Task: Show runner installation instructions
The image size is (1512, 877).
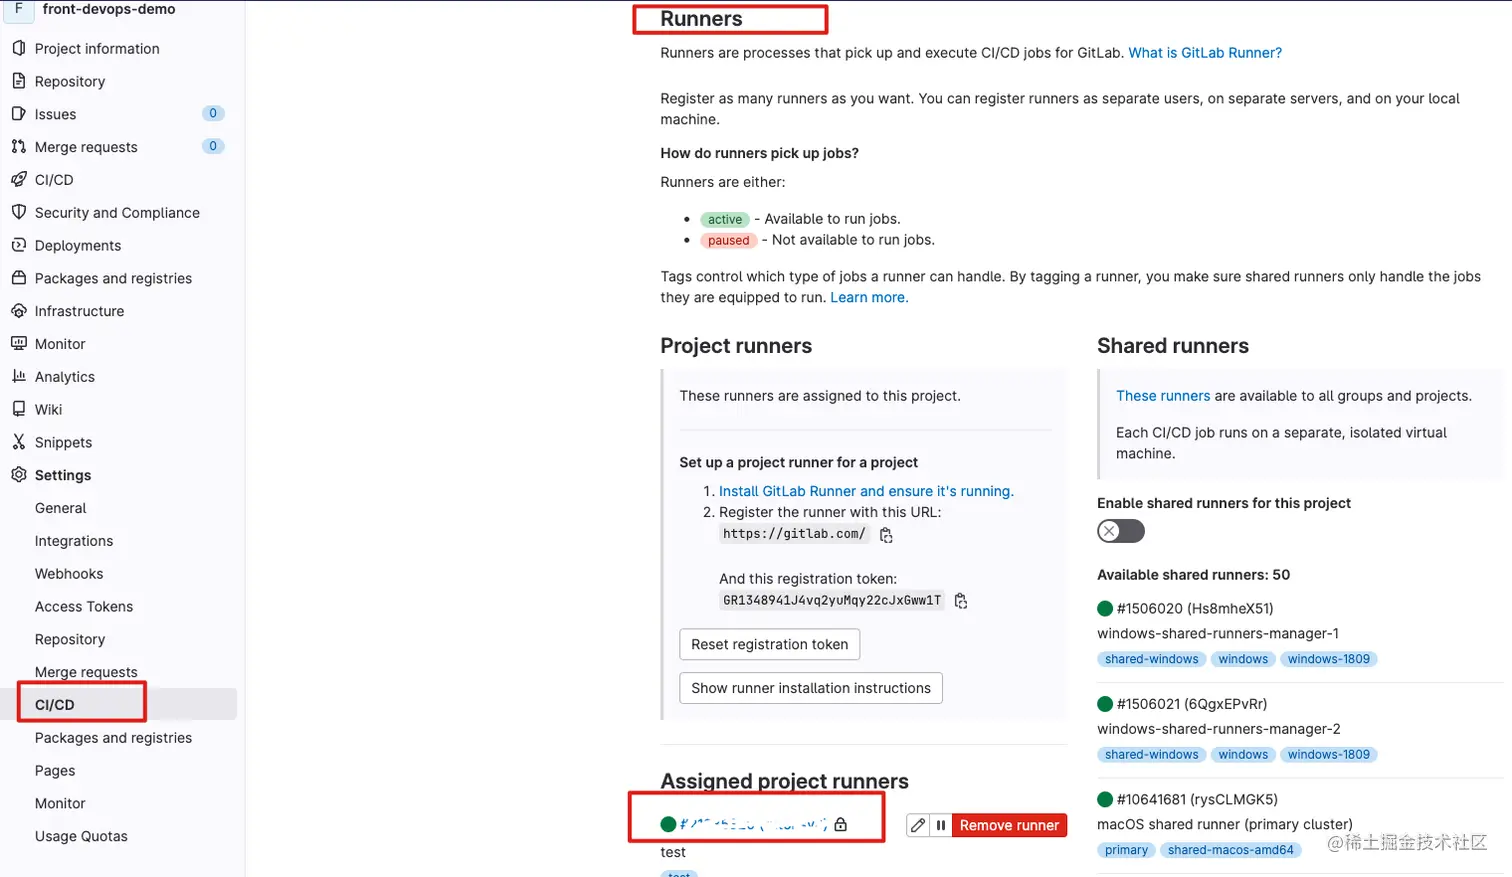Action: pos(809,688)
